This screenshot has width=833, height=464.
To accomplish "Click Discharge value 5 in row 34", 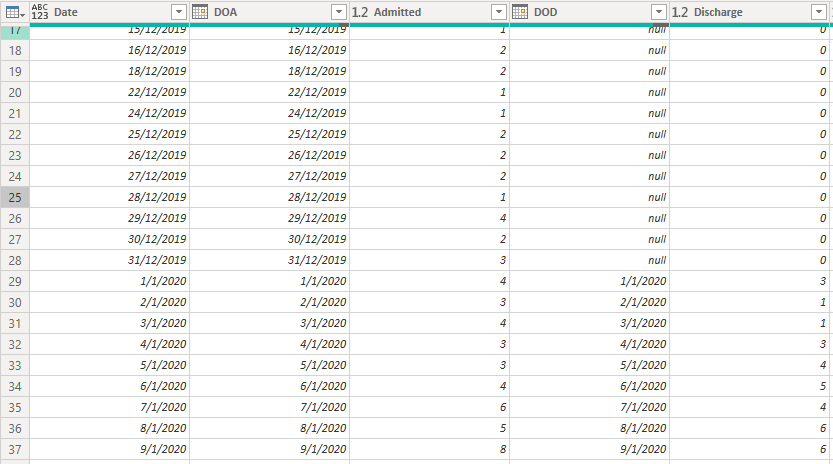I will [749, 386].
